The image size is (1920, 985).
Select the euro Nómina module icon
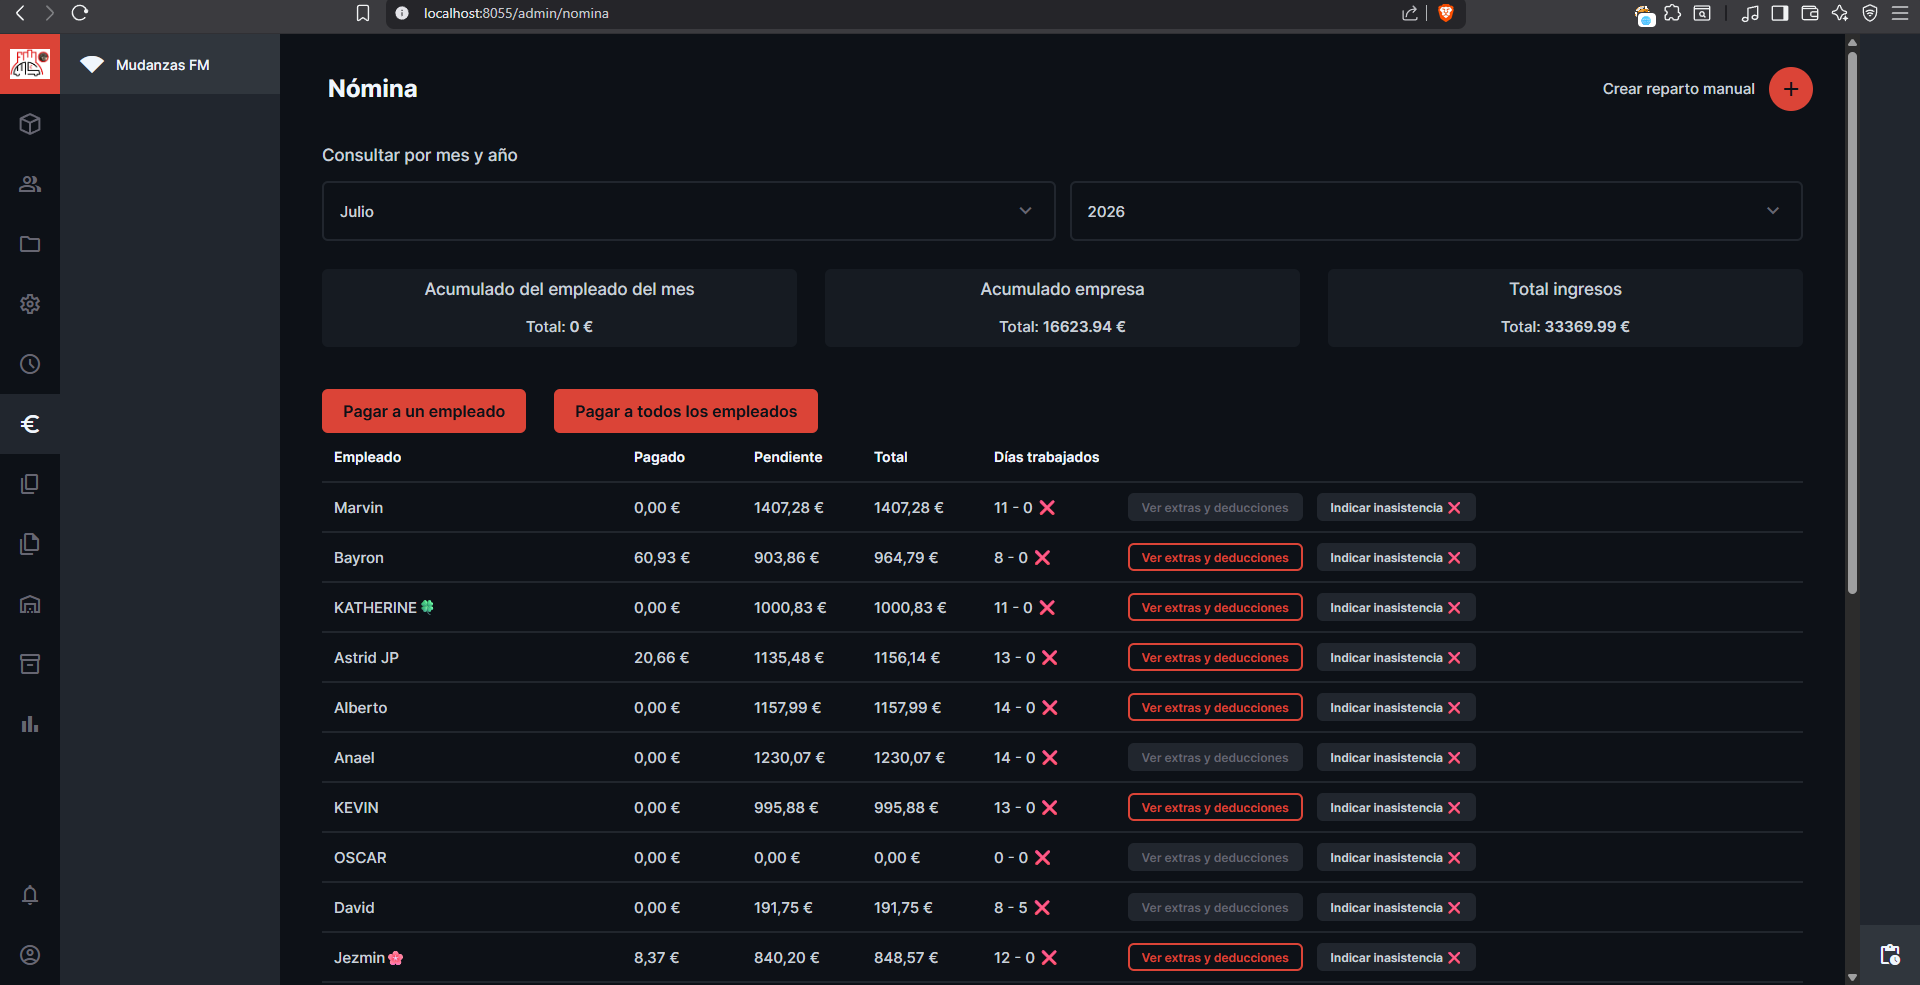[30, 424]
